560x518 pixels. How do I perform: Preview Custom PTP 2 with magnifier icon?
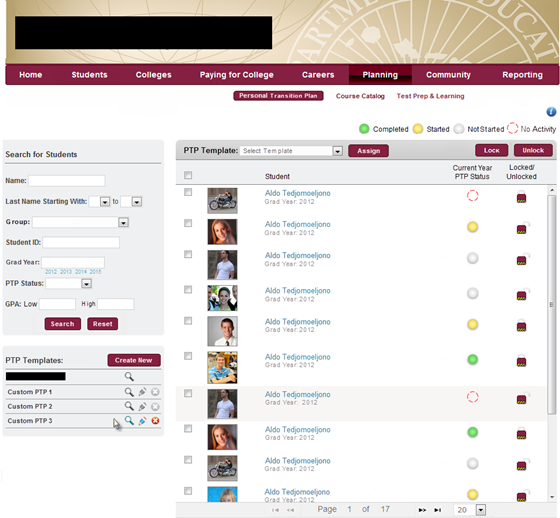pyautogui.click(x=129, y=406)
